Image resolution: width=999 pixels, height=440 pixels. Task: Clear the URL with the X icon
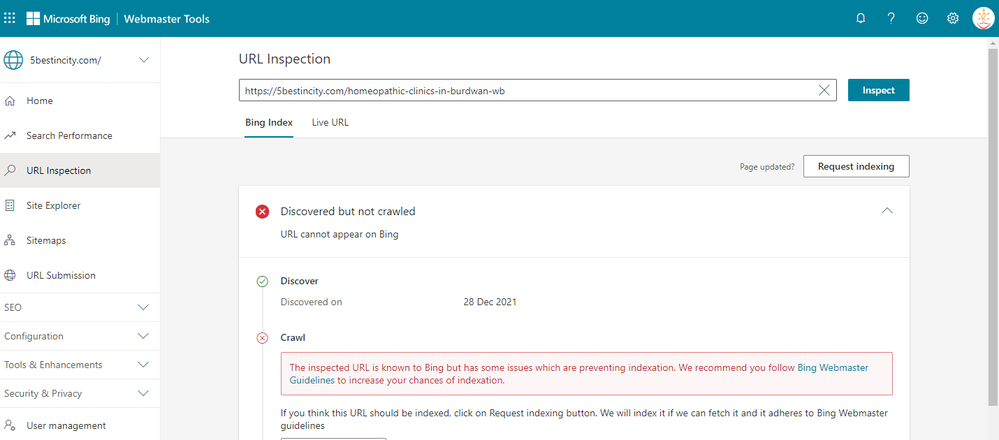[824, 90]
